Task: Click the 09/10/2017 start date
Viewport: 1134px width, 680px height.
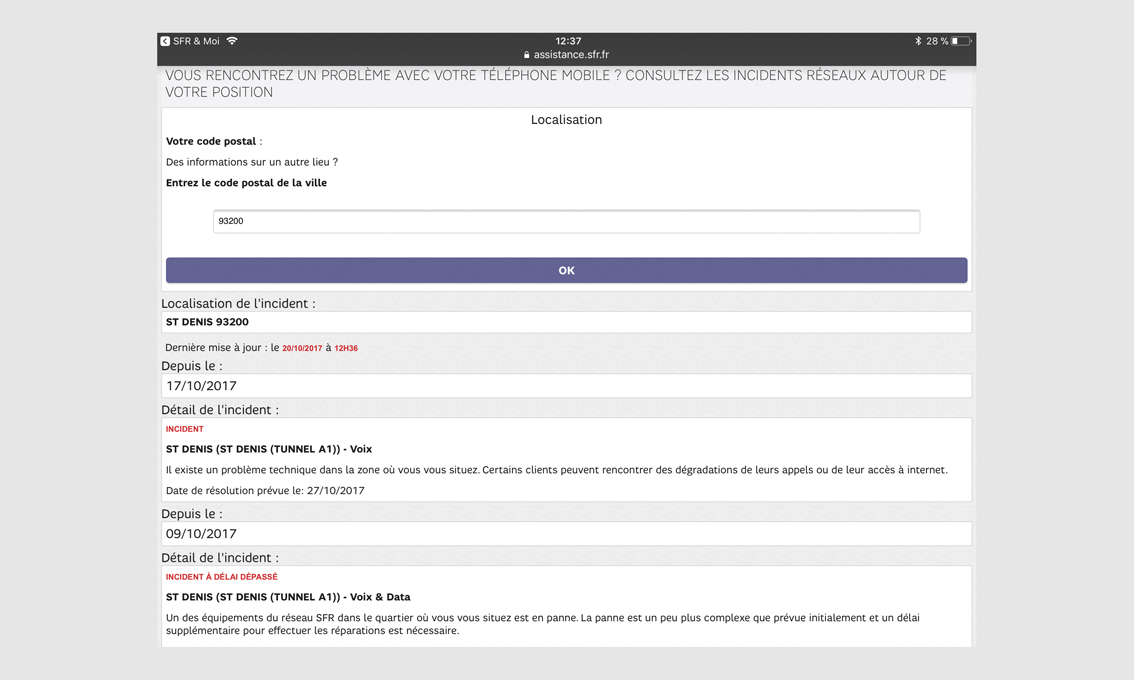Action: [x=566, y=534]
